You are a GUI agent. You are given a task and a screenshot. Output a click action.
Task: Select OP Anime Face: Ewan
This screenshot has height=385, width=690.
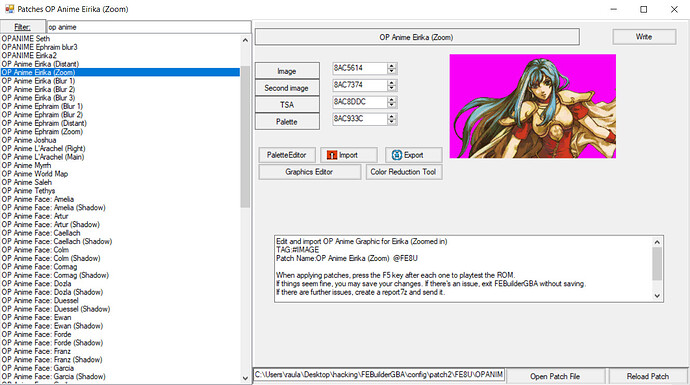click(120, 317)
